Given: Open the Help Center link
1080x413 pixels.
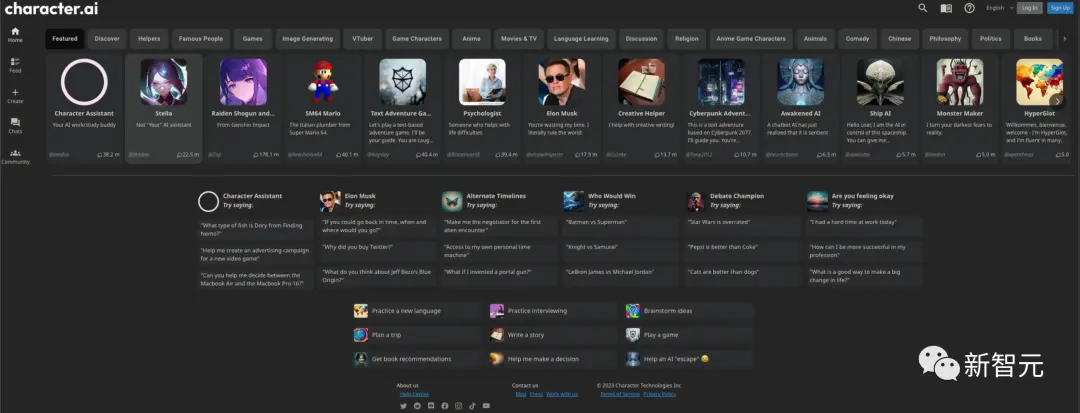Looking at the screenshot, I should (x=414, y=394).
